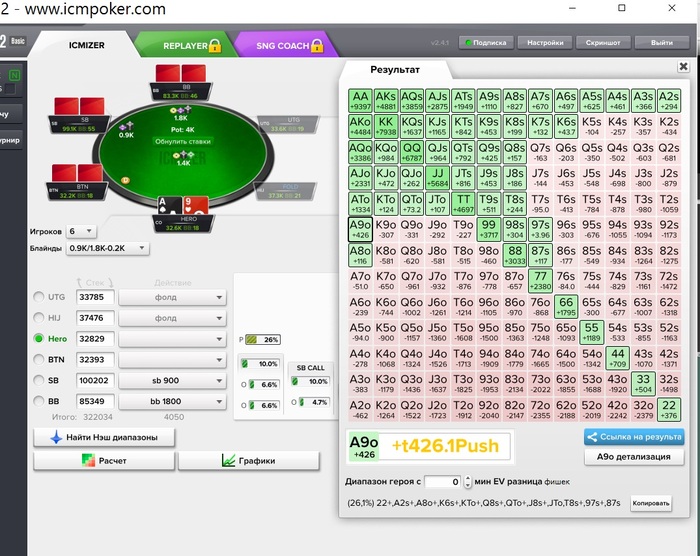
Task: Select the UTG radio button
Action: click(39, 297)
